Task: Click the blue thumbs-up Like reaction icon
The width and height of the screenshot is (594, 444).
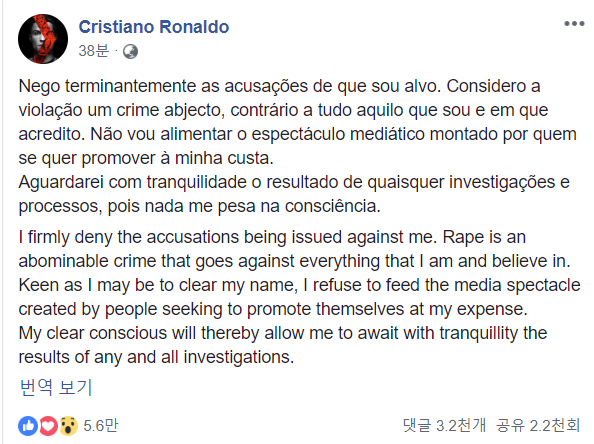Action: pos(28,426)
